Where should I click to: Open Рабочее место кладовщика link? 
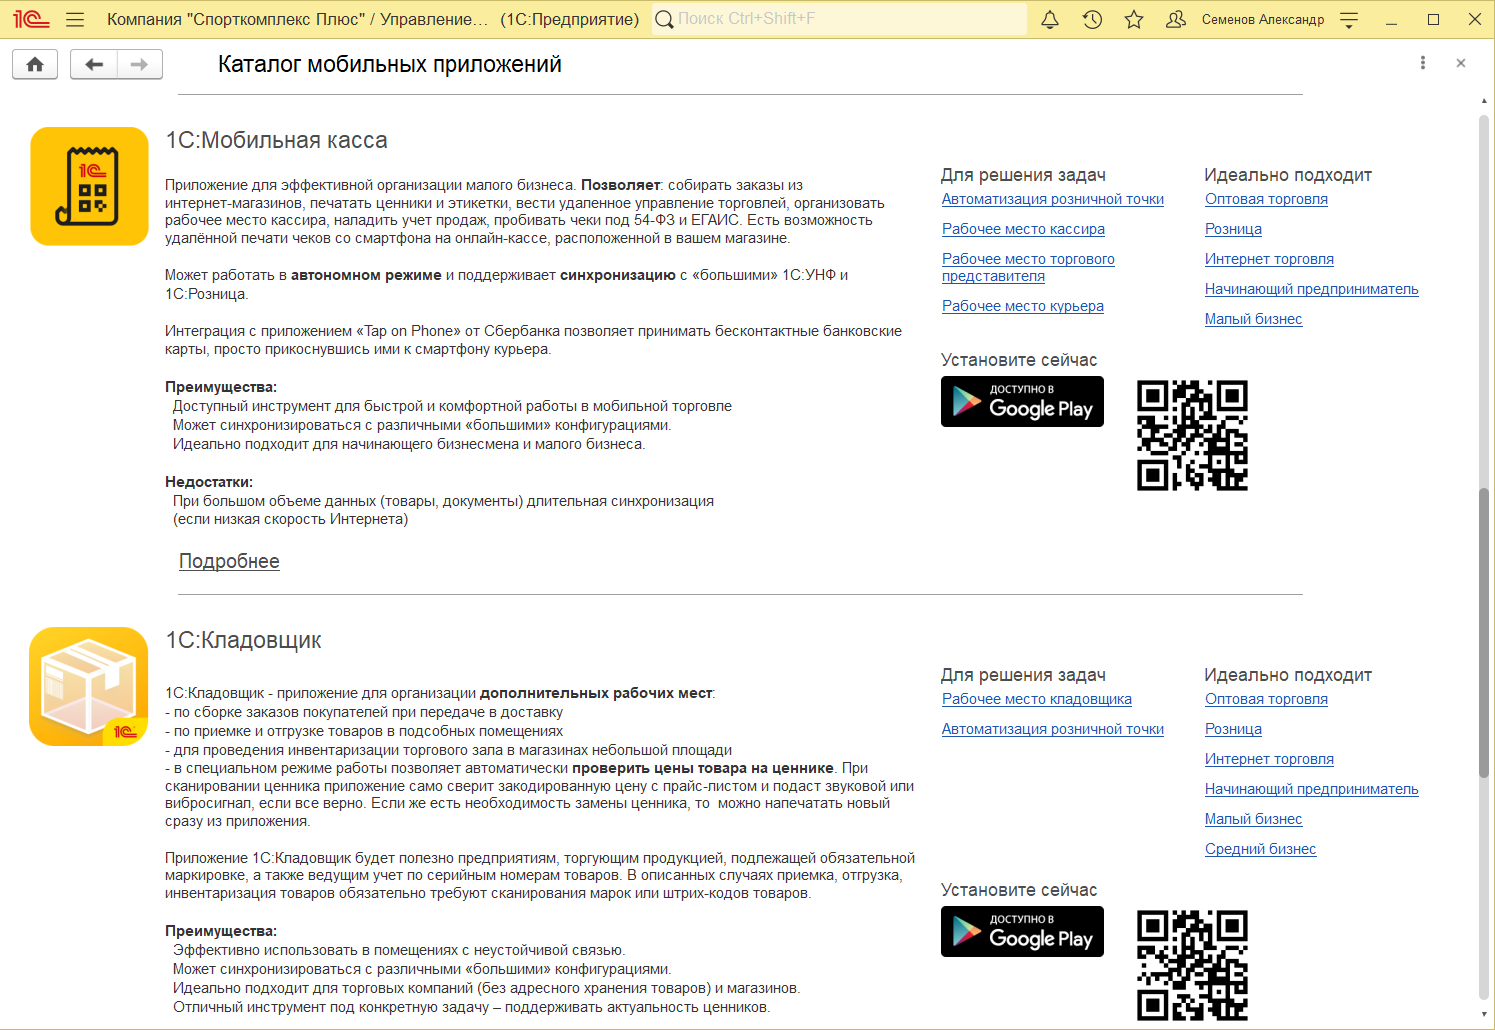pyautogui.click(x=1037, y=699)
